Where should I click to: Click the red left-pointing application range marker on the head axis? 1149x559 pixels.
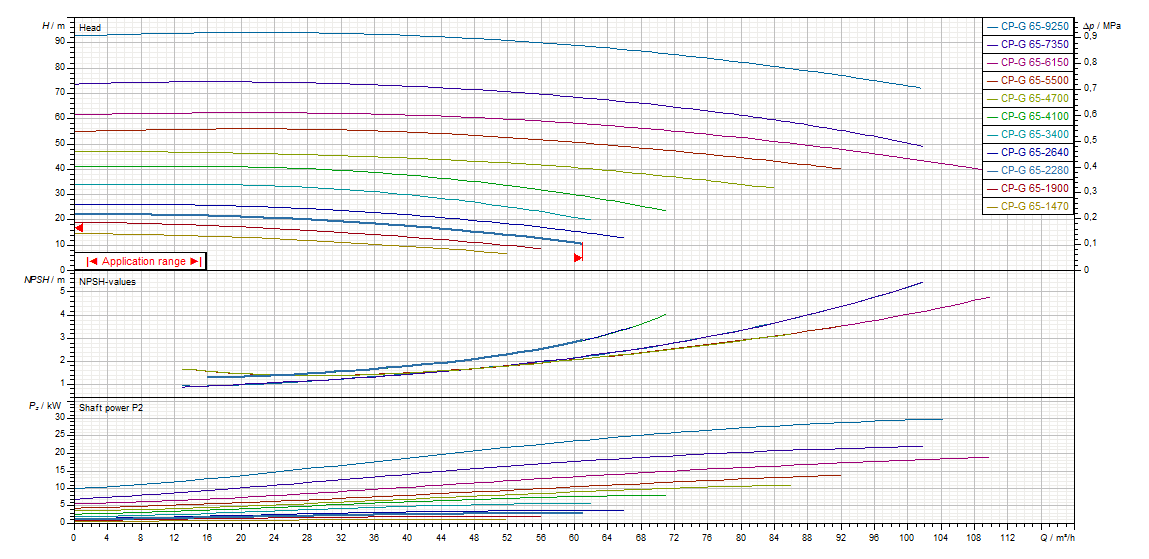pyautogui.click(x=79, y=228)
